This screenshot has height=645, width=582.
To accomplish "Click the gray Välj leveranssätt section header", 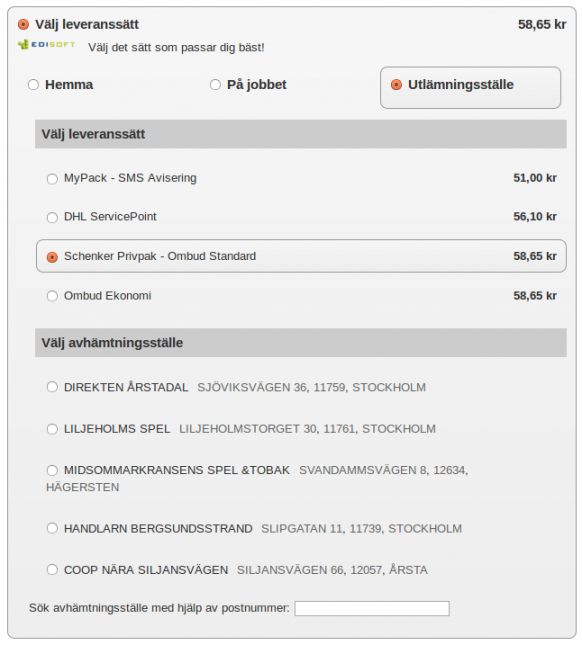I will click(301, 134).
